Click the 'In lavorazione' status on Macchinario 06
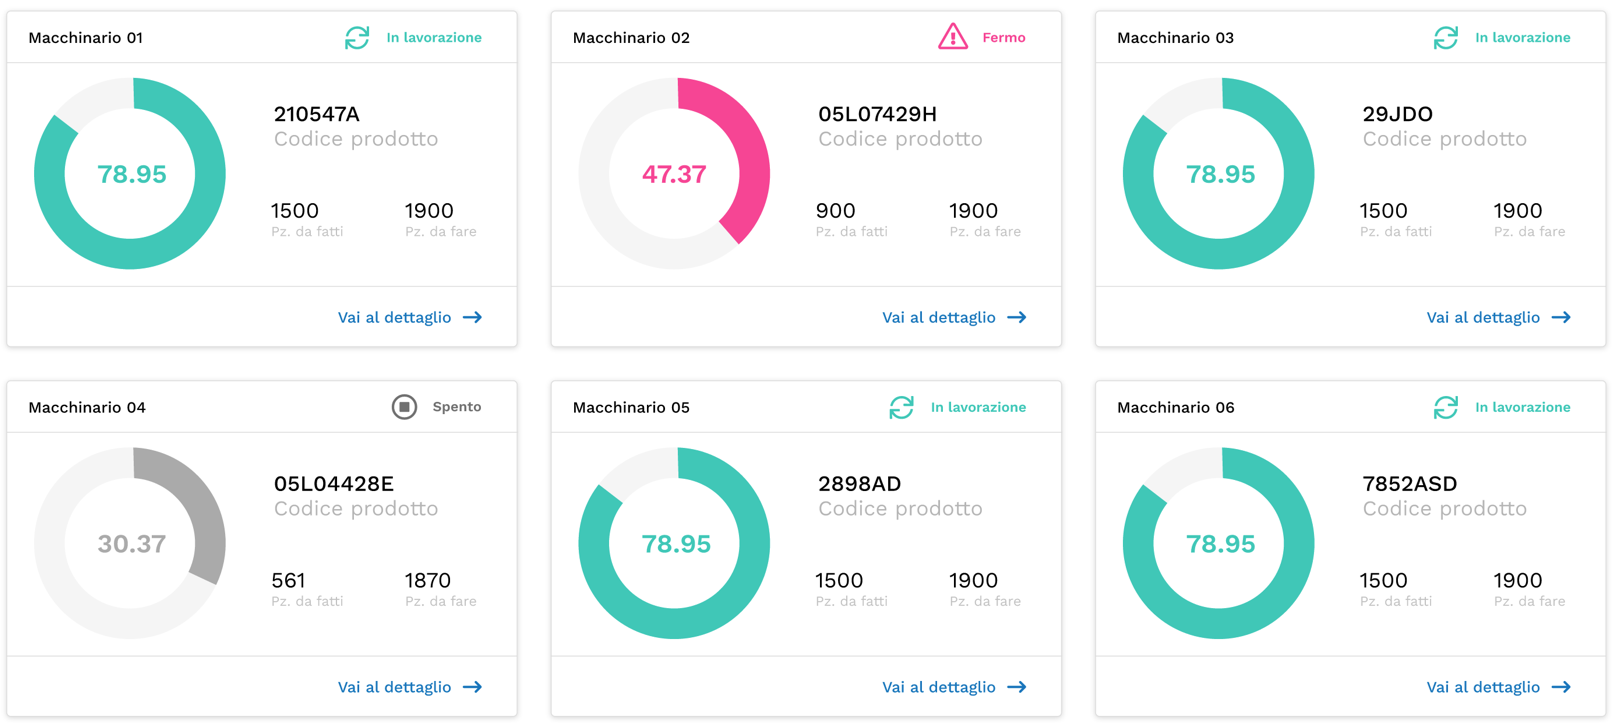Screen dimensions: 1615x723 [1523, 407]
